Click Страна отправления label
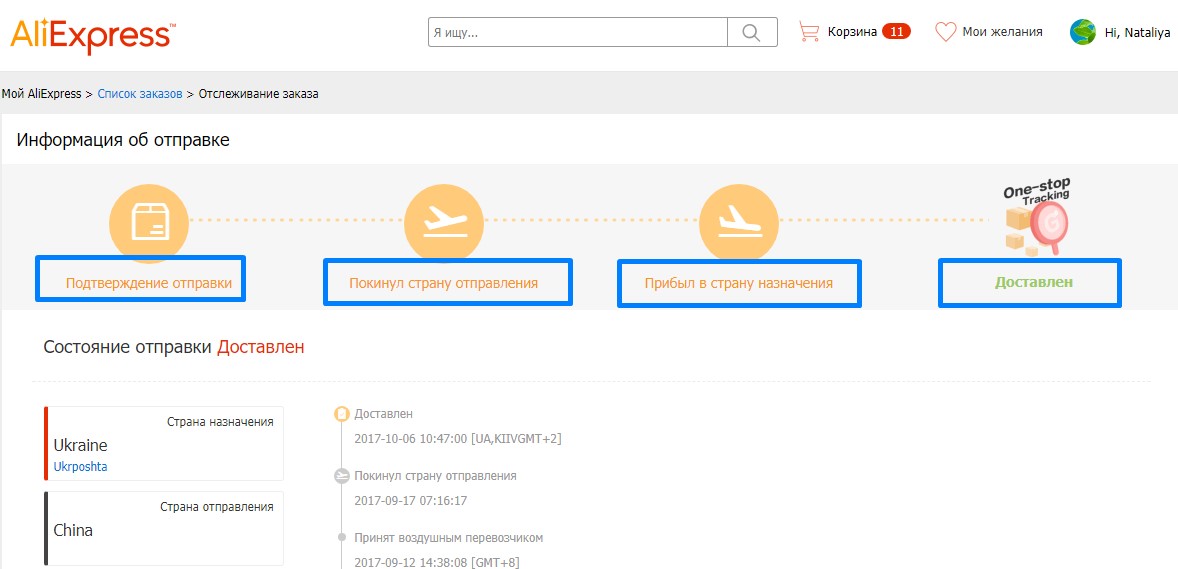Image resolution: width=1178 pixels, height=569 pixels. 217,507
